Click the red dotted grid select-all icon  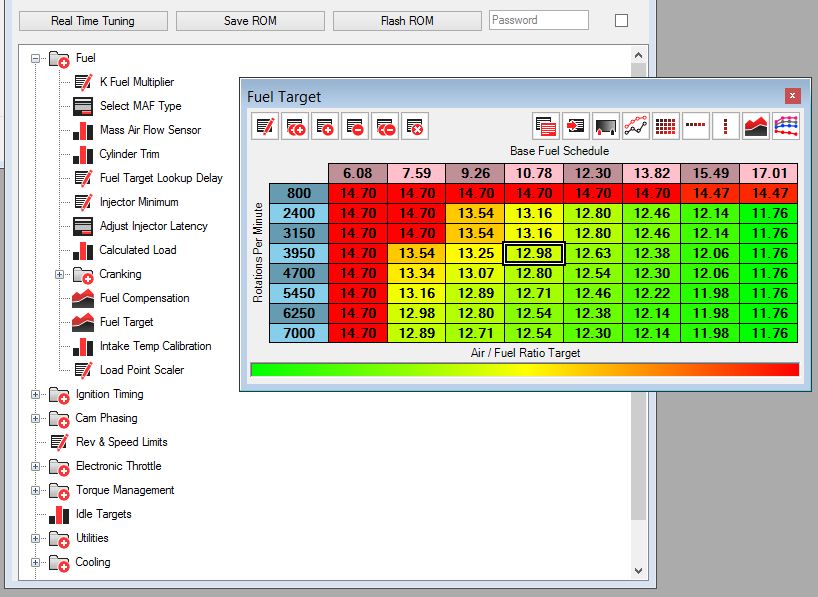pyautogui.click(x=666, y=126)
